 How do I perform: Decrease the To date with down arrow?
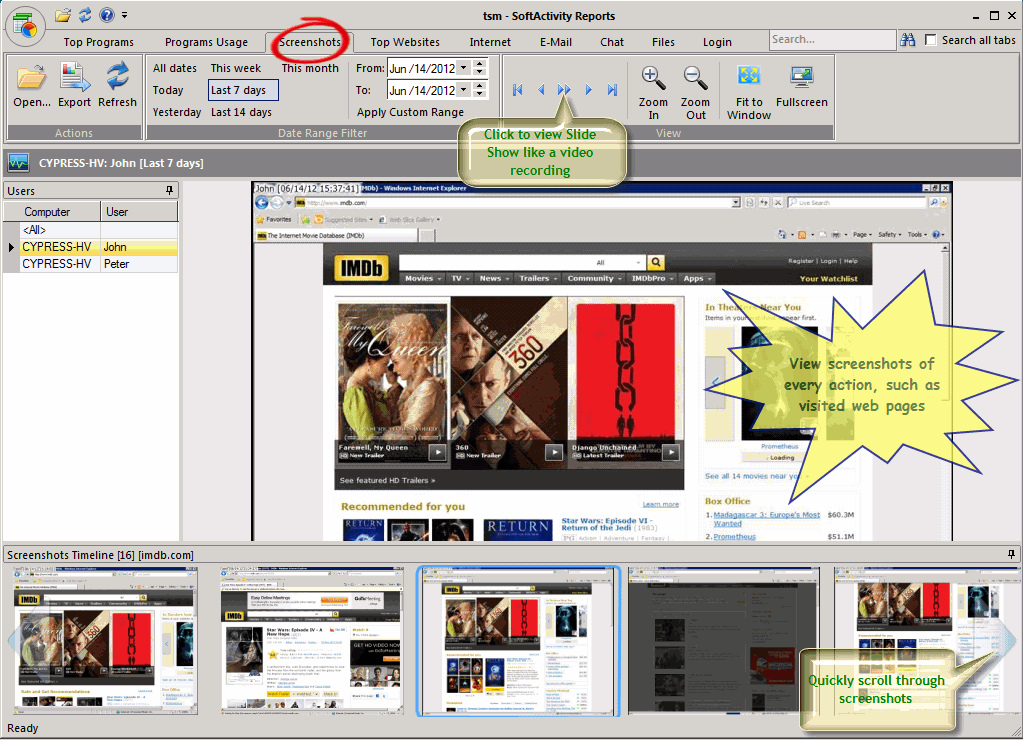[480, 94]
